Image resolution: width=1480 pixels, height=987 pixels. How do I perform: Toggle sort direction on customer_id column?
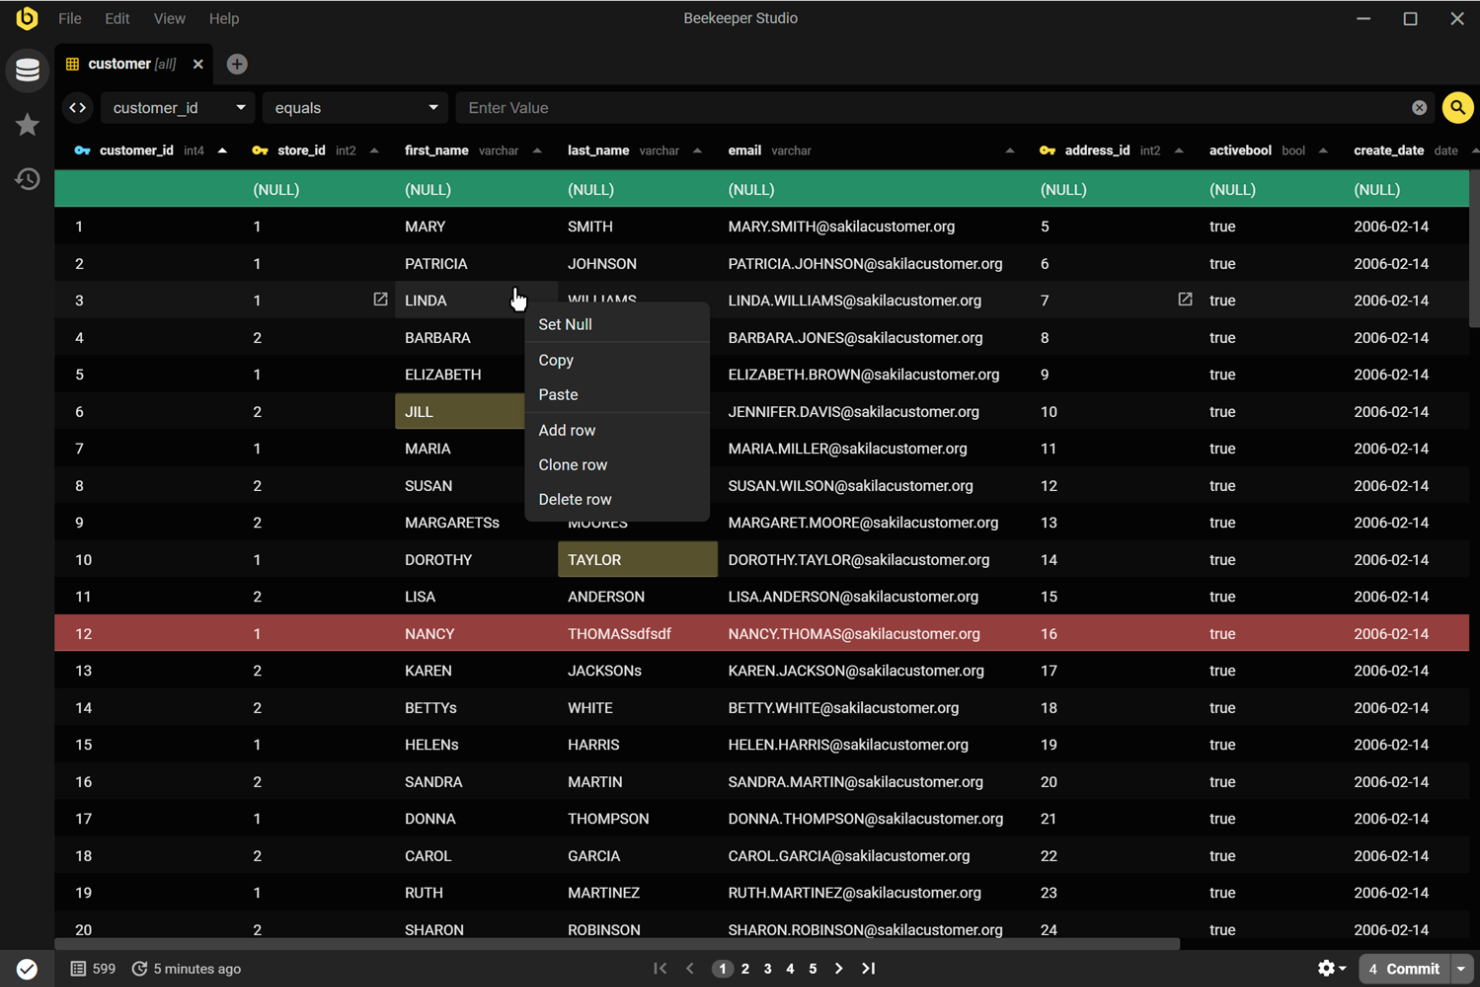tap(222, 150)
